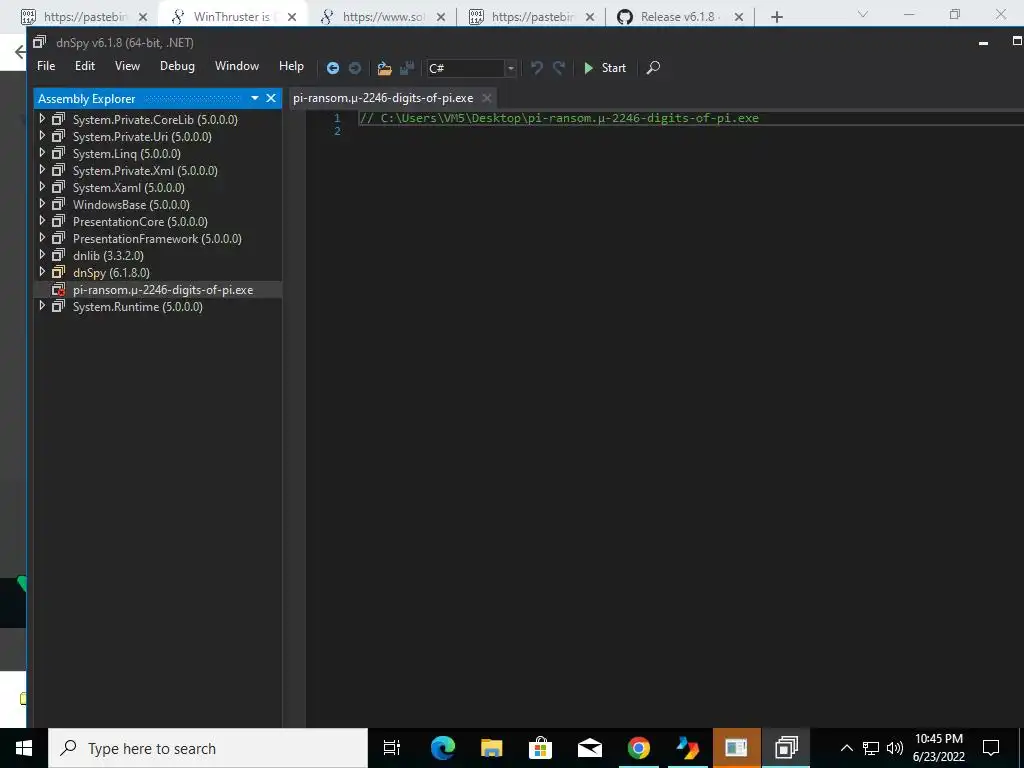The image size is (1024, 768).
Task: Click the pi-ransom exe error assembly icon
Action: click(x=59, y=289)
